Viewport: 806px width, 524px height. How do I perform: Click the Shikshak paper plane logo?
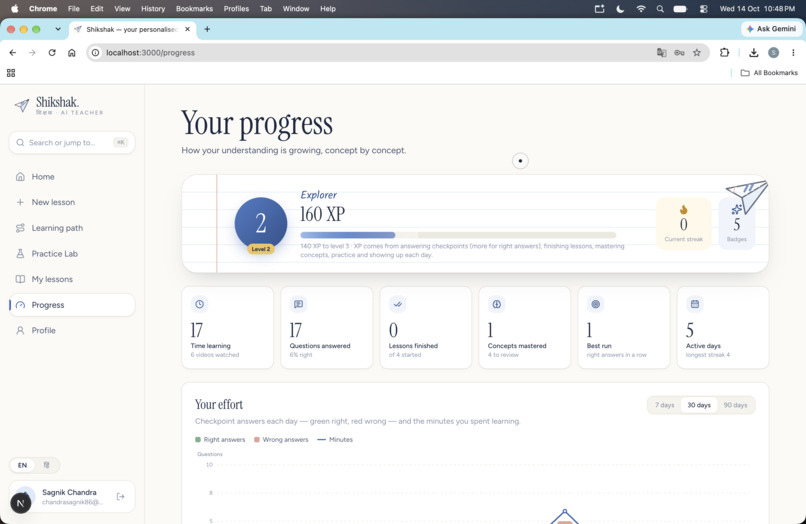(22, 105)
